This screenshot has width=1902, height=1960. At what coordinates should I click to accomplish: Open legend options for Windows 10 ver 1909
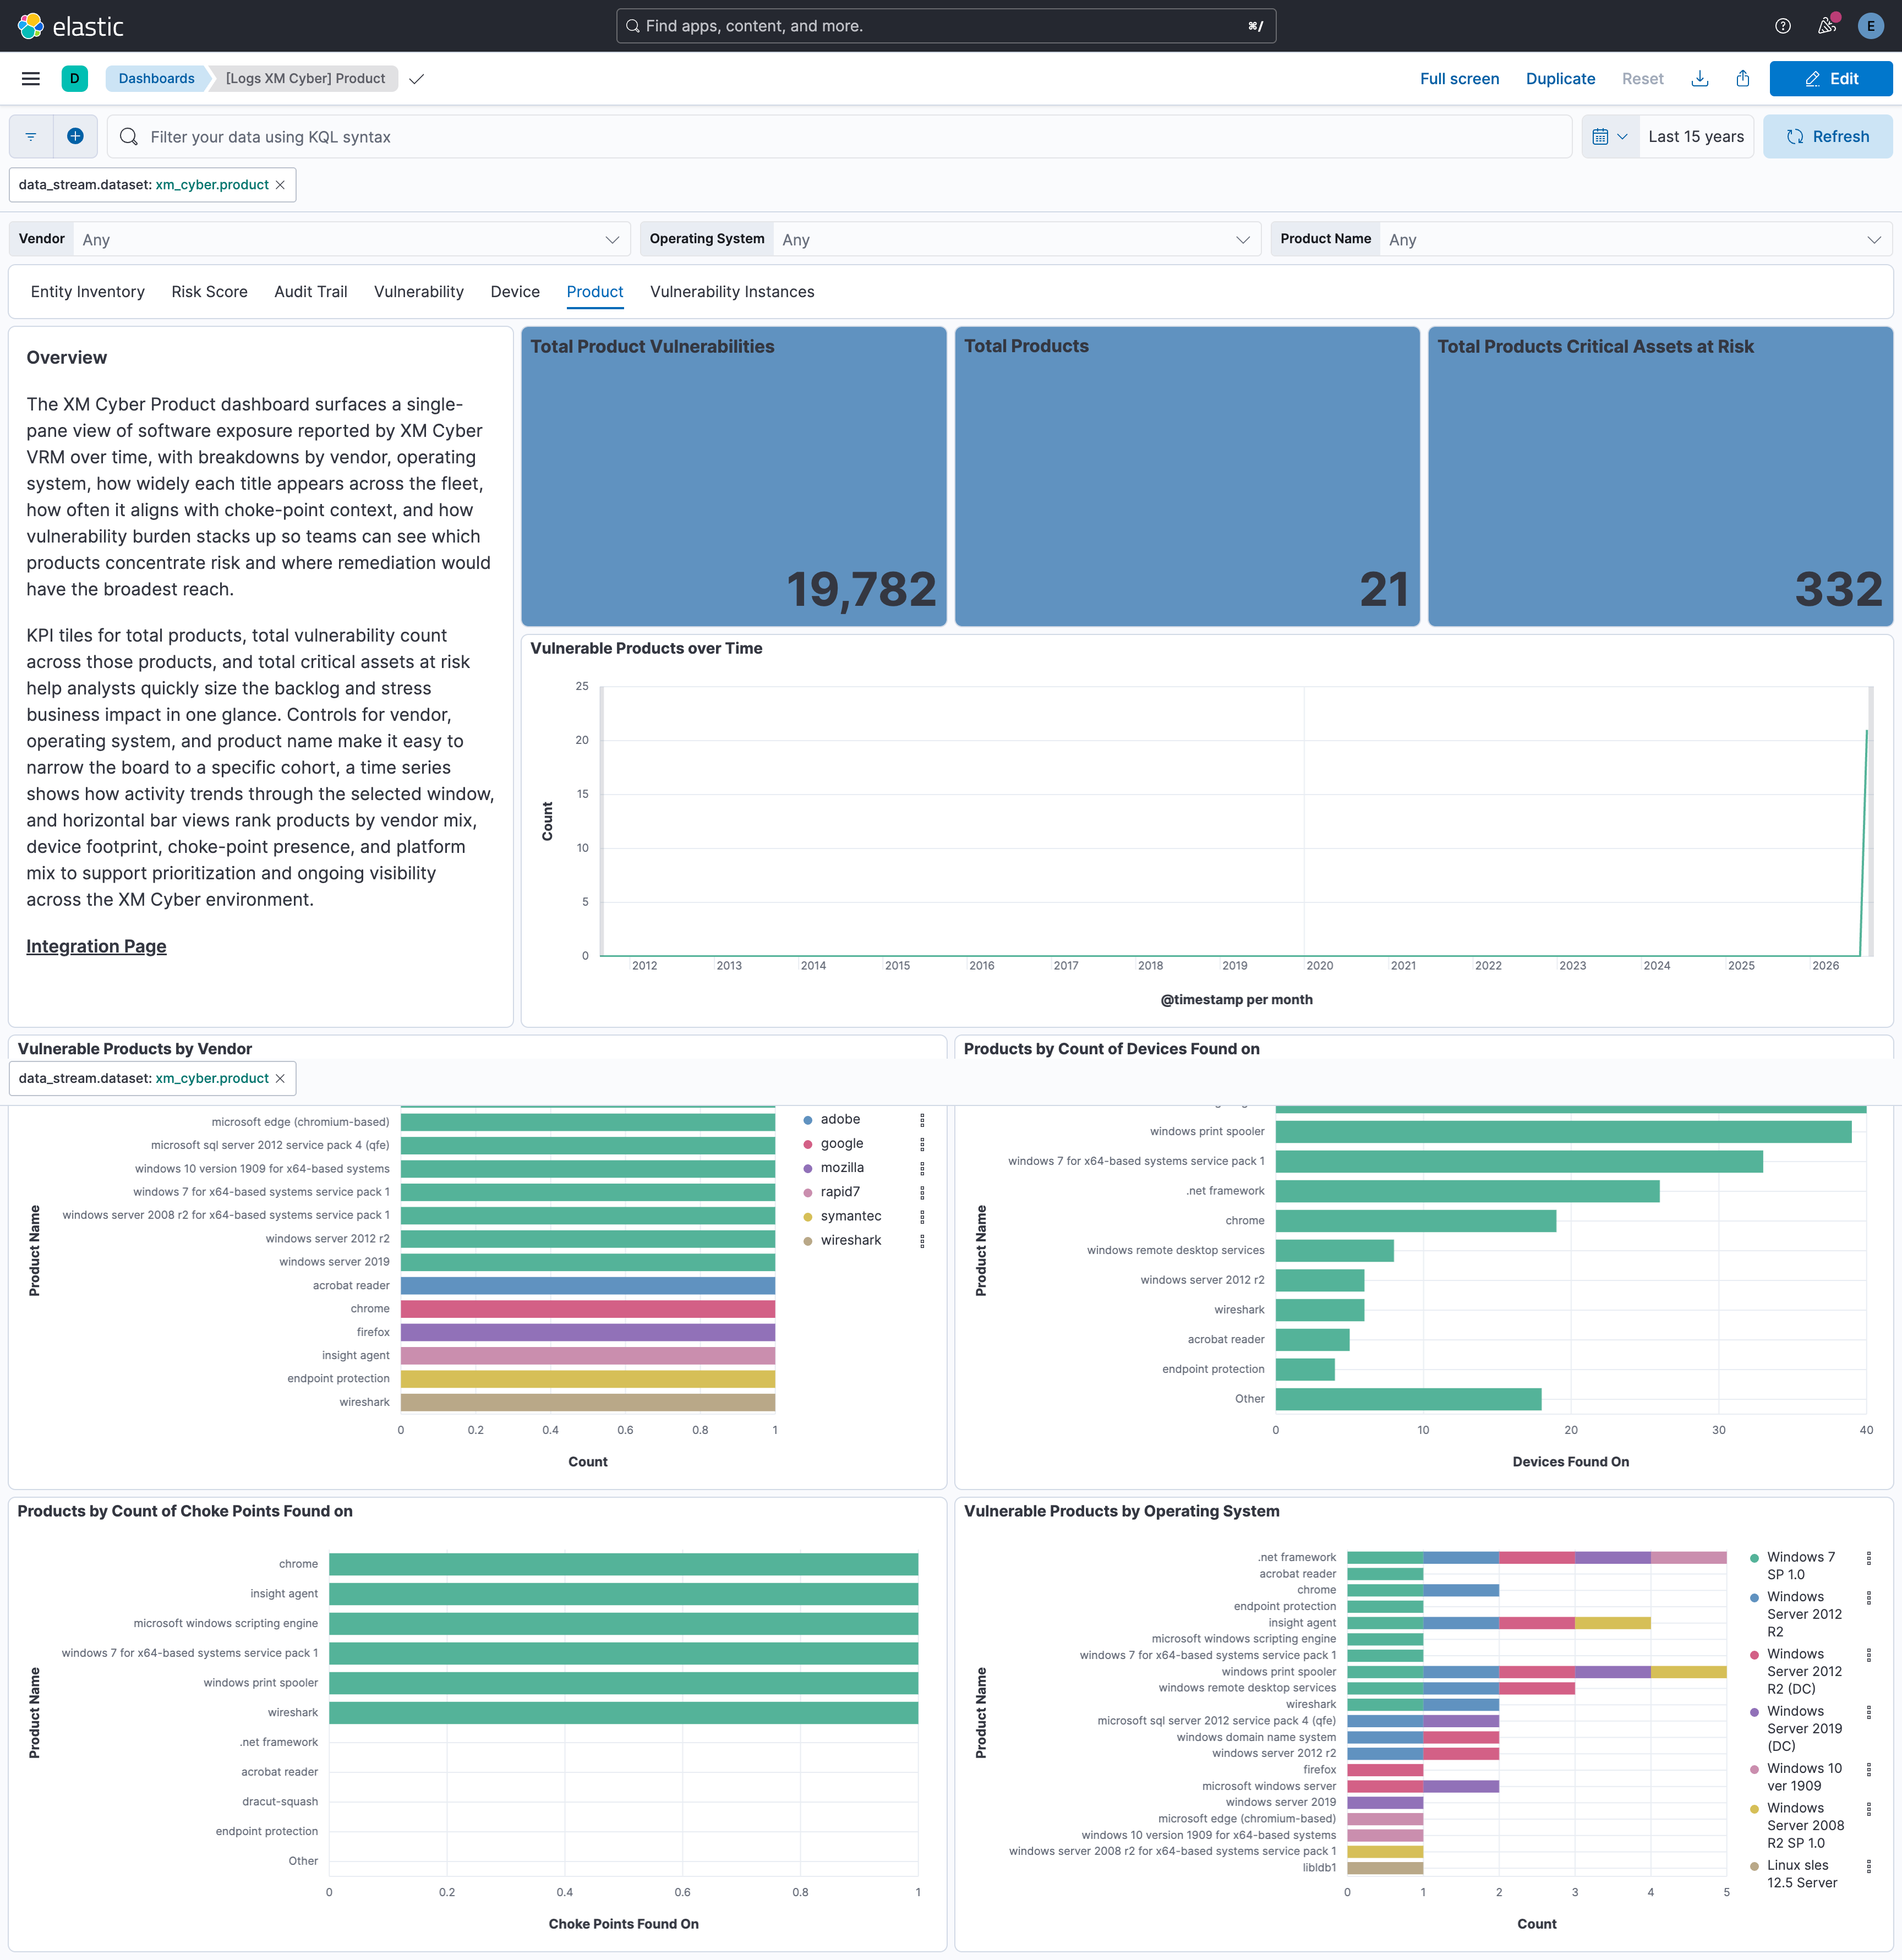click(x=1868, y=1769)
